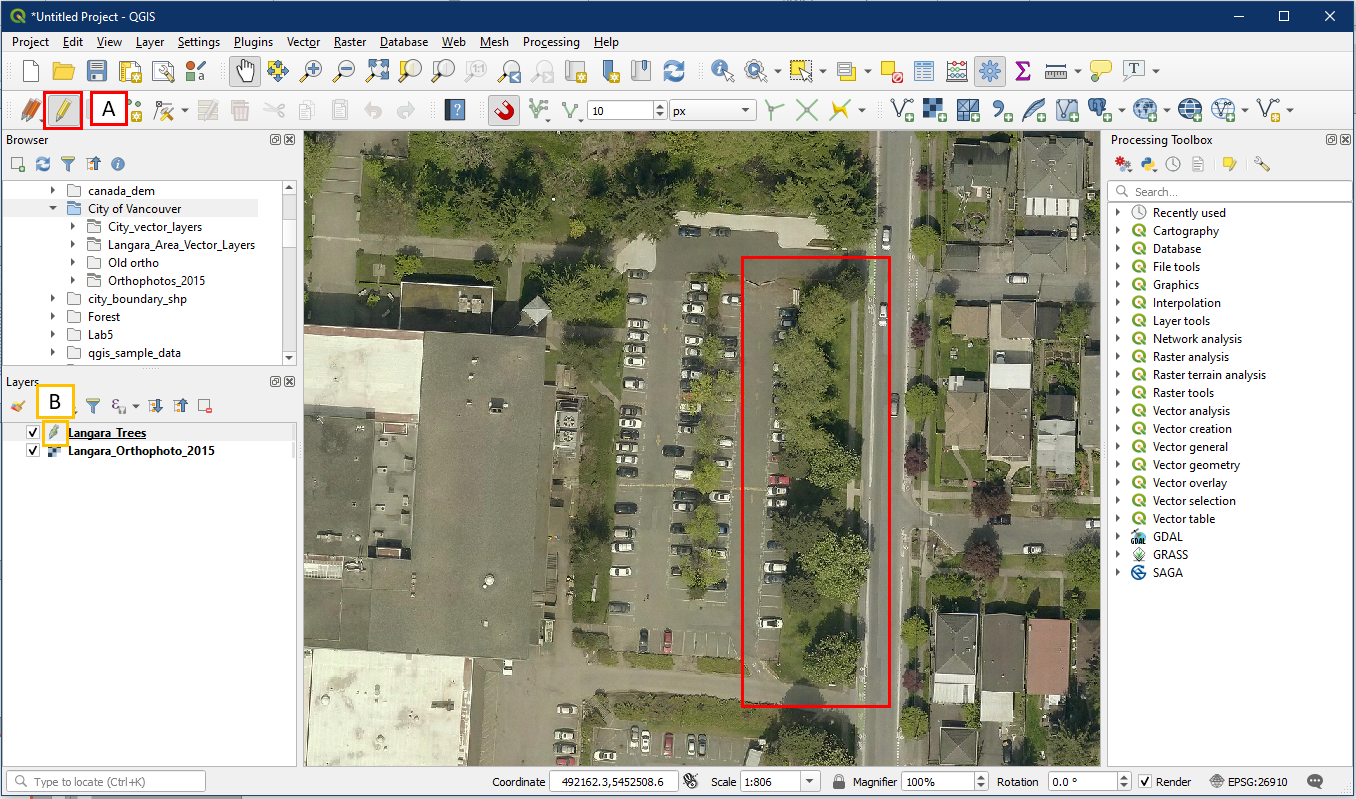Image resolution: width=1356 pixels, height=799 pixels.
Task: Open the Field Calculator abacus icon
Action: (957, 71)
